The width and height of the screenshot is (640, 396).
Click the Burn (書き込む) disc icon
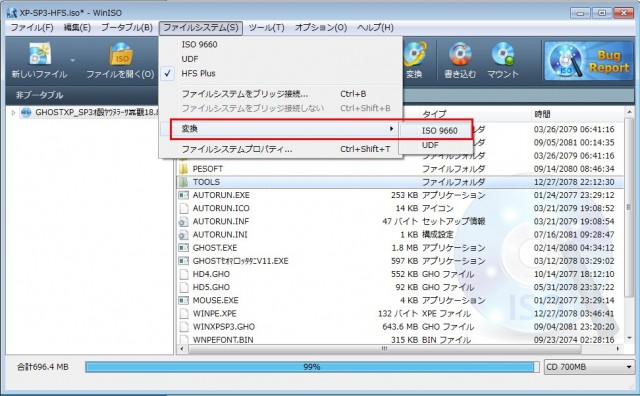pyautogui.click(x=460, y=54)
